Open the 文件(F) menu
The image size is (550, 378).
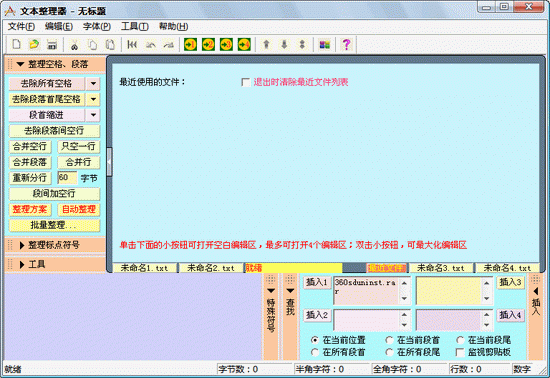[x=21, y=26]
